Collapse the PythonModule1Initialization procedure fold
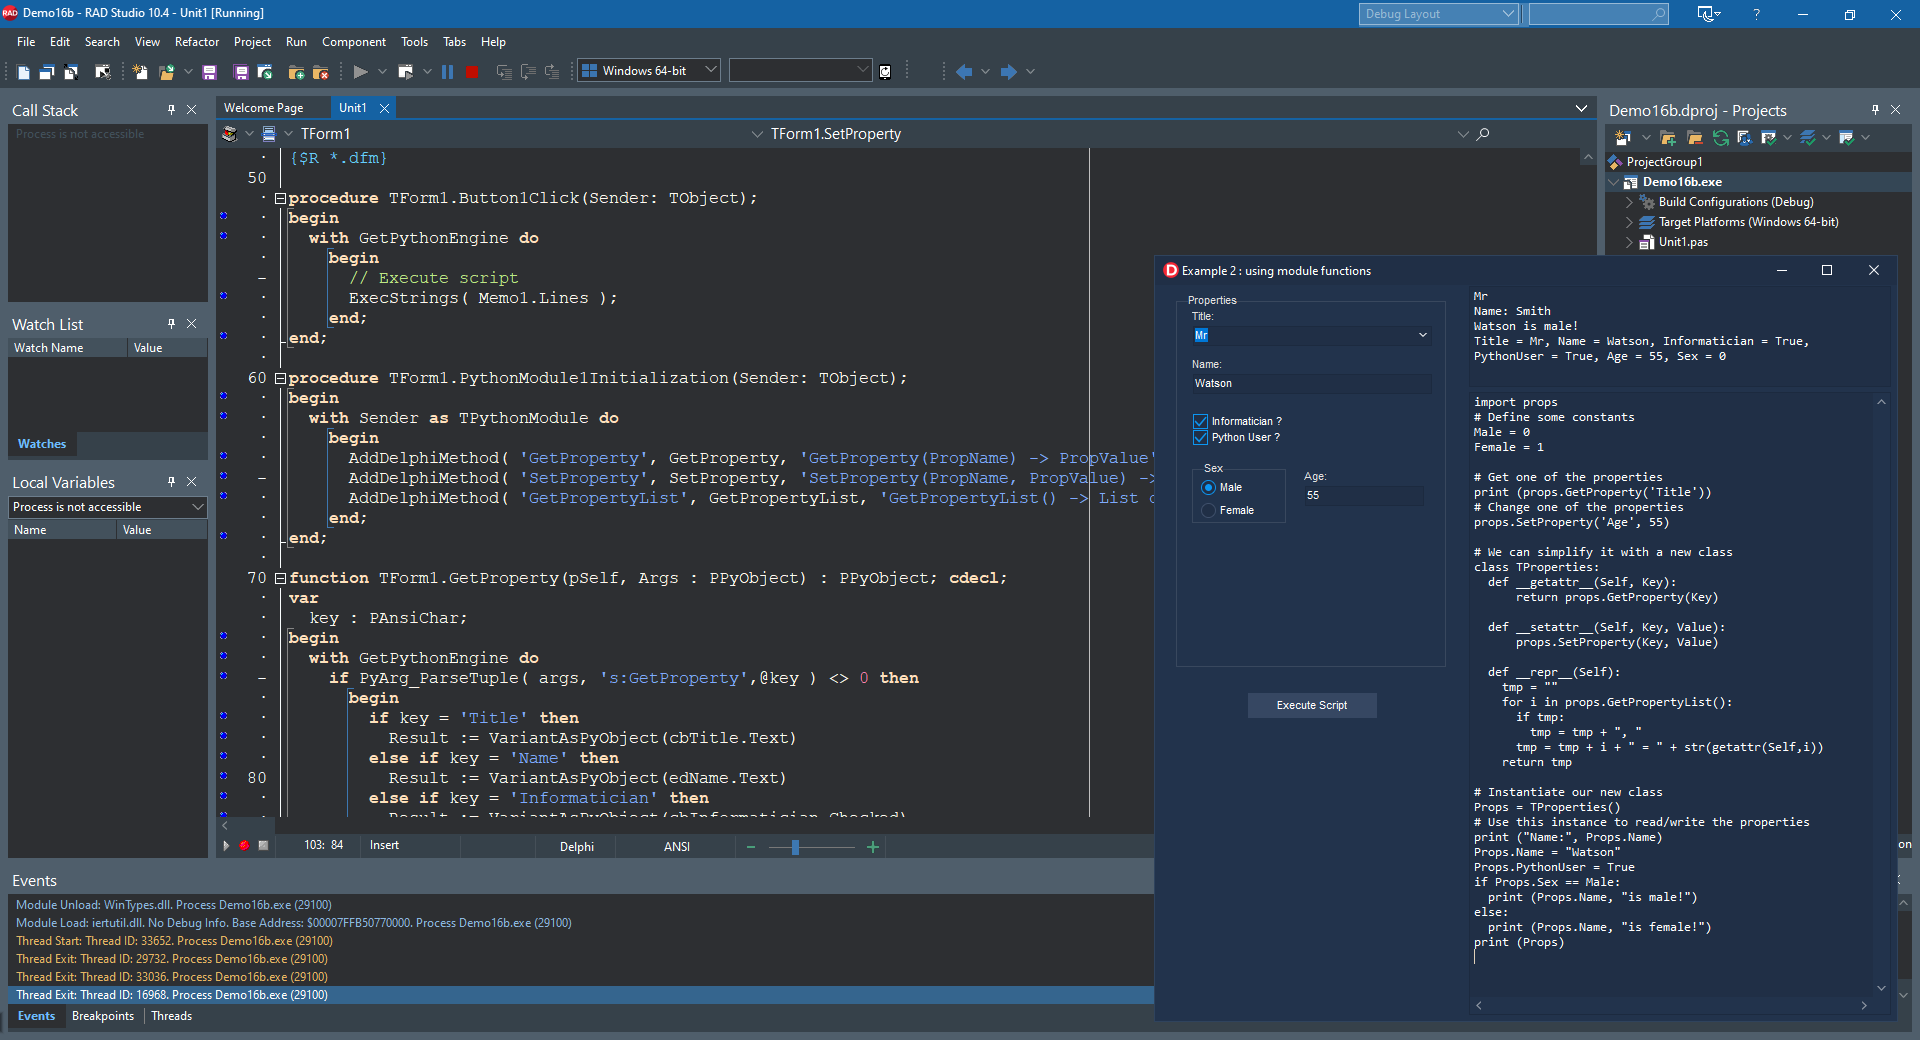Image resolution: width=1920 pixels, height=1040 pixels. tap(281, 378)
